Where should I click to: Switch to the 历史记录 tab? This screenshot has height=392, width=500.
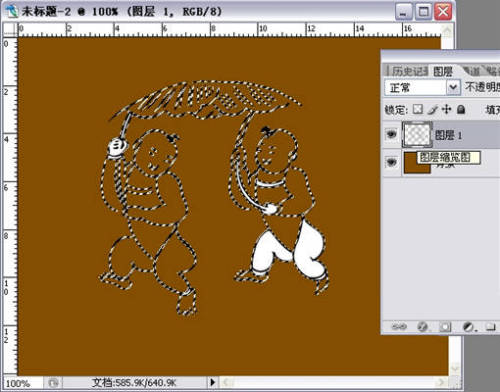coord(409,71)
